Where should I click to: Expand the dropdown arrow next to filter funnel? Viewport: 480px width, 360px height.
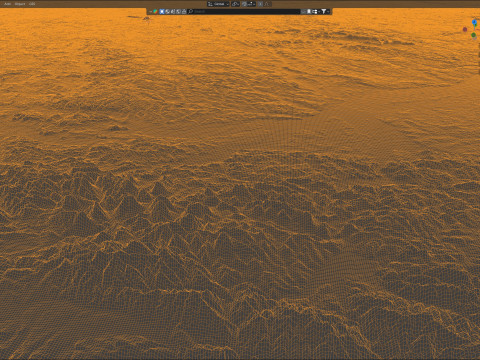[328, 12]
